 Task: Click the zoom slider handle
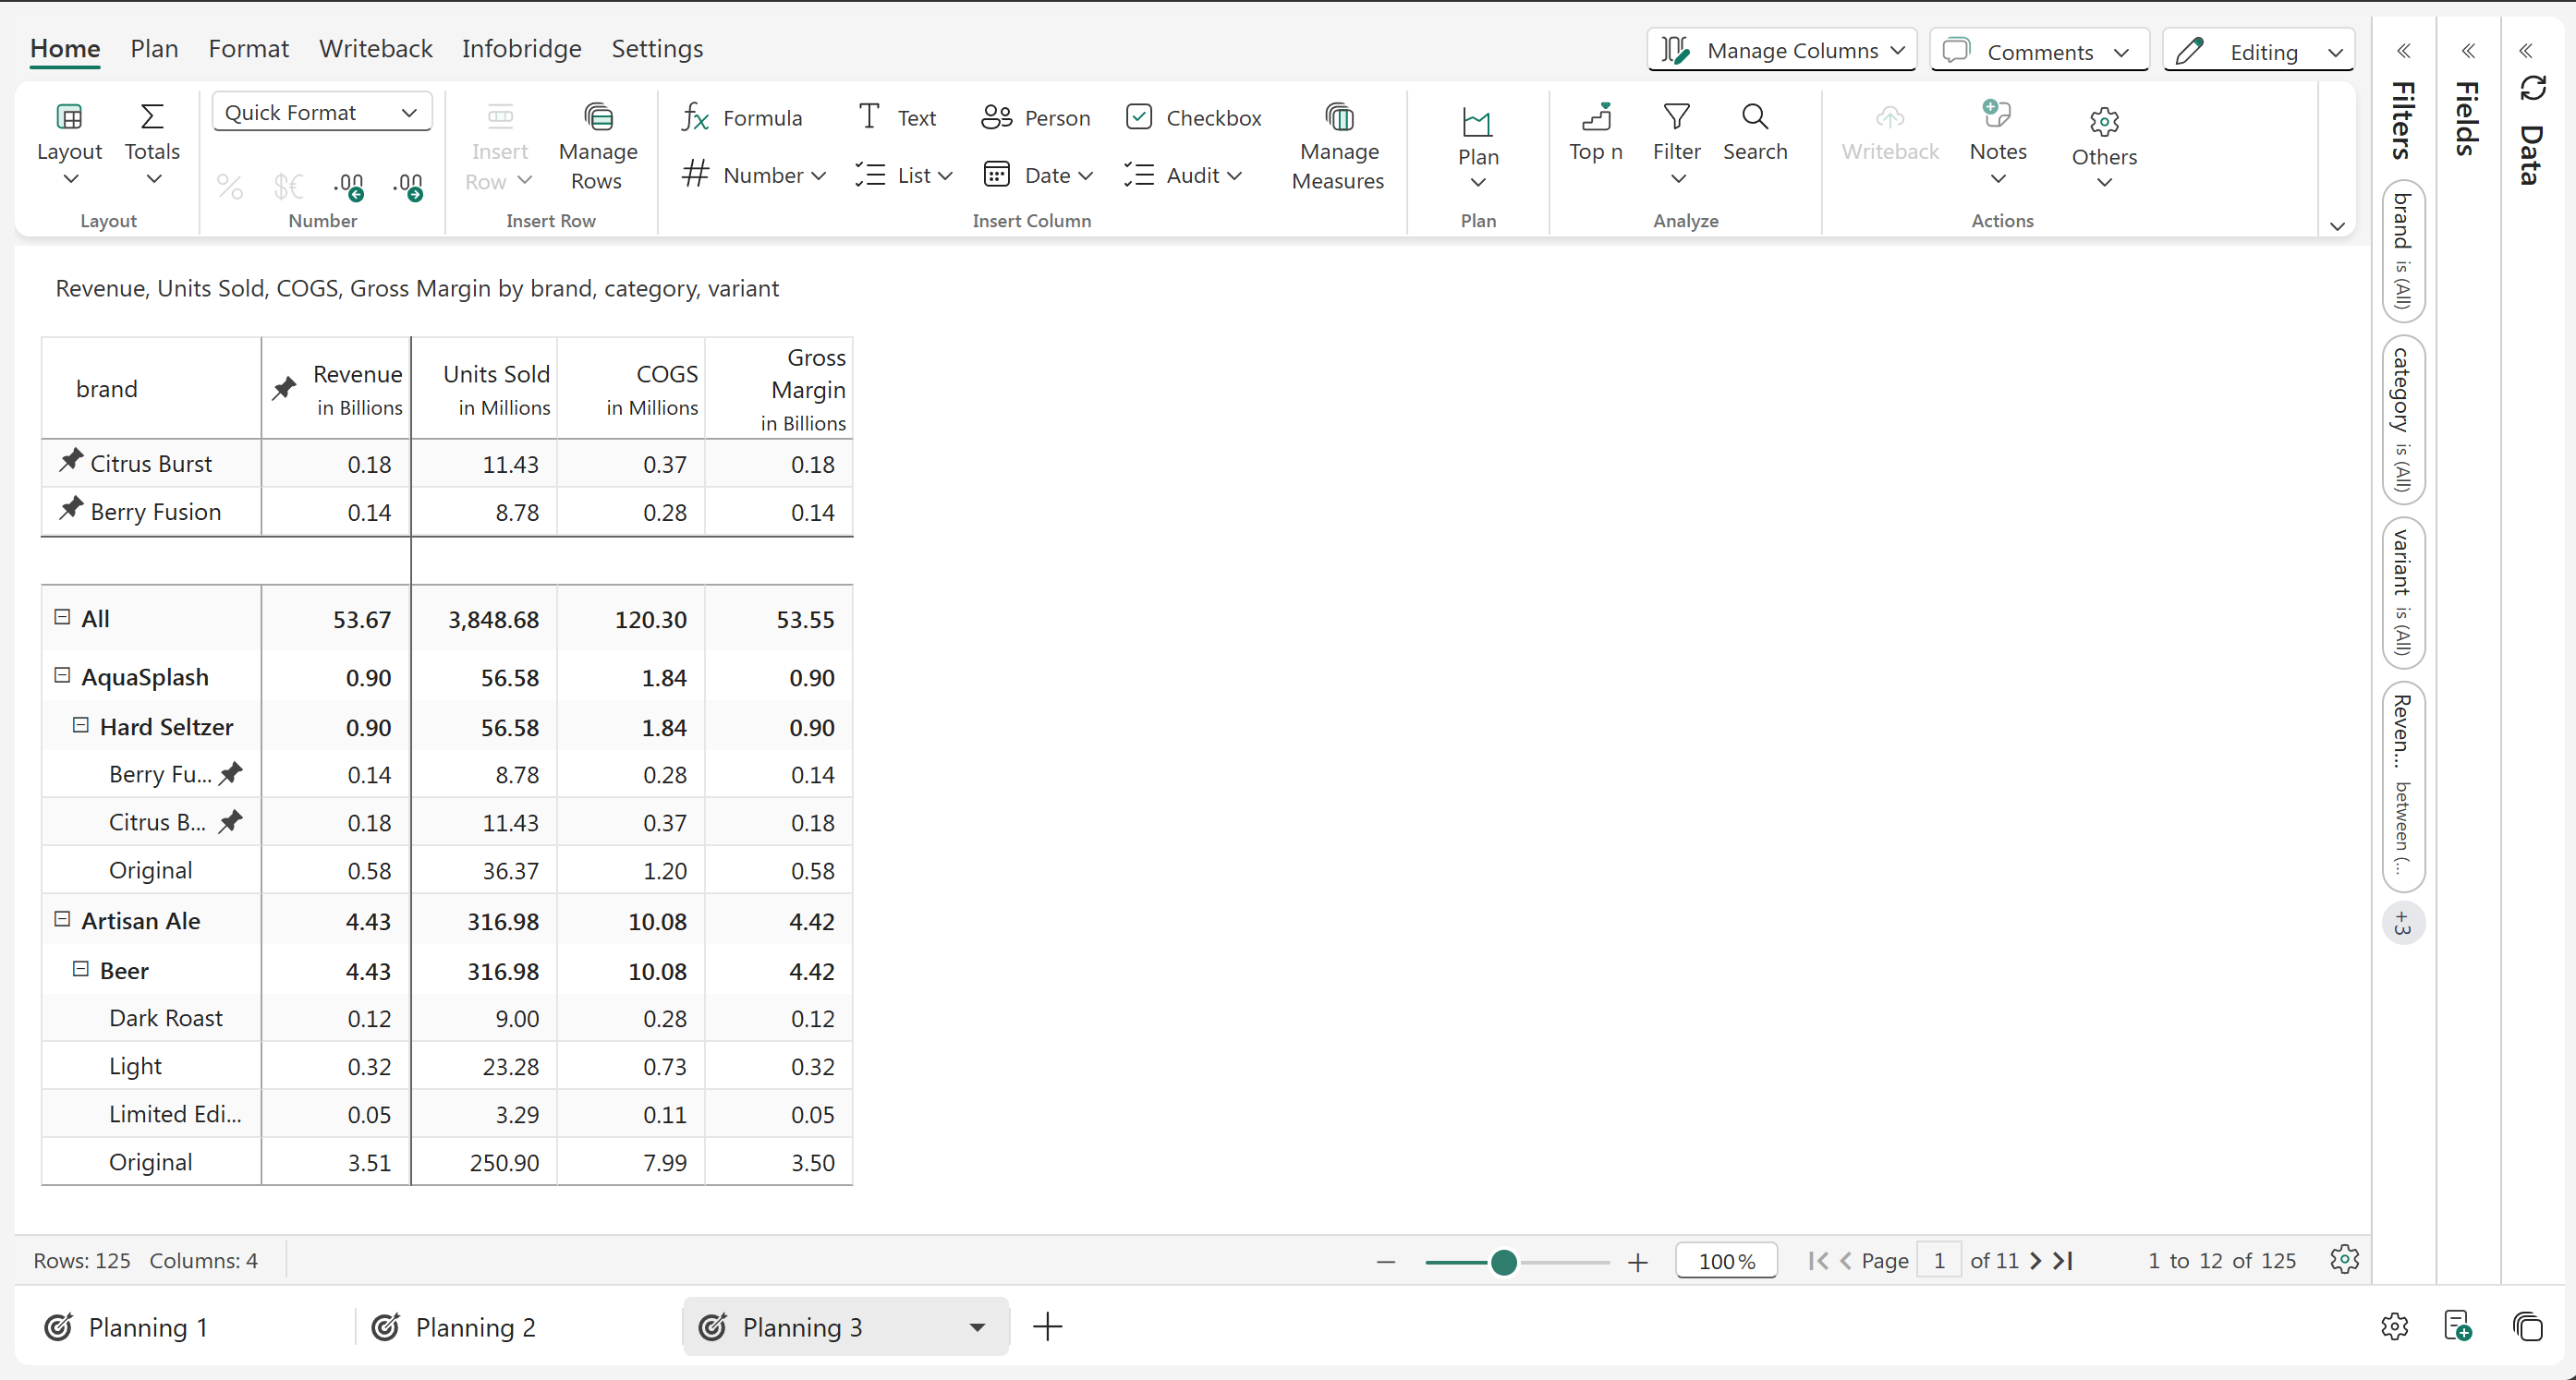1503,1262
